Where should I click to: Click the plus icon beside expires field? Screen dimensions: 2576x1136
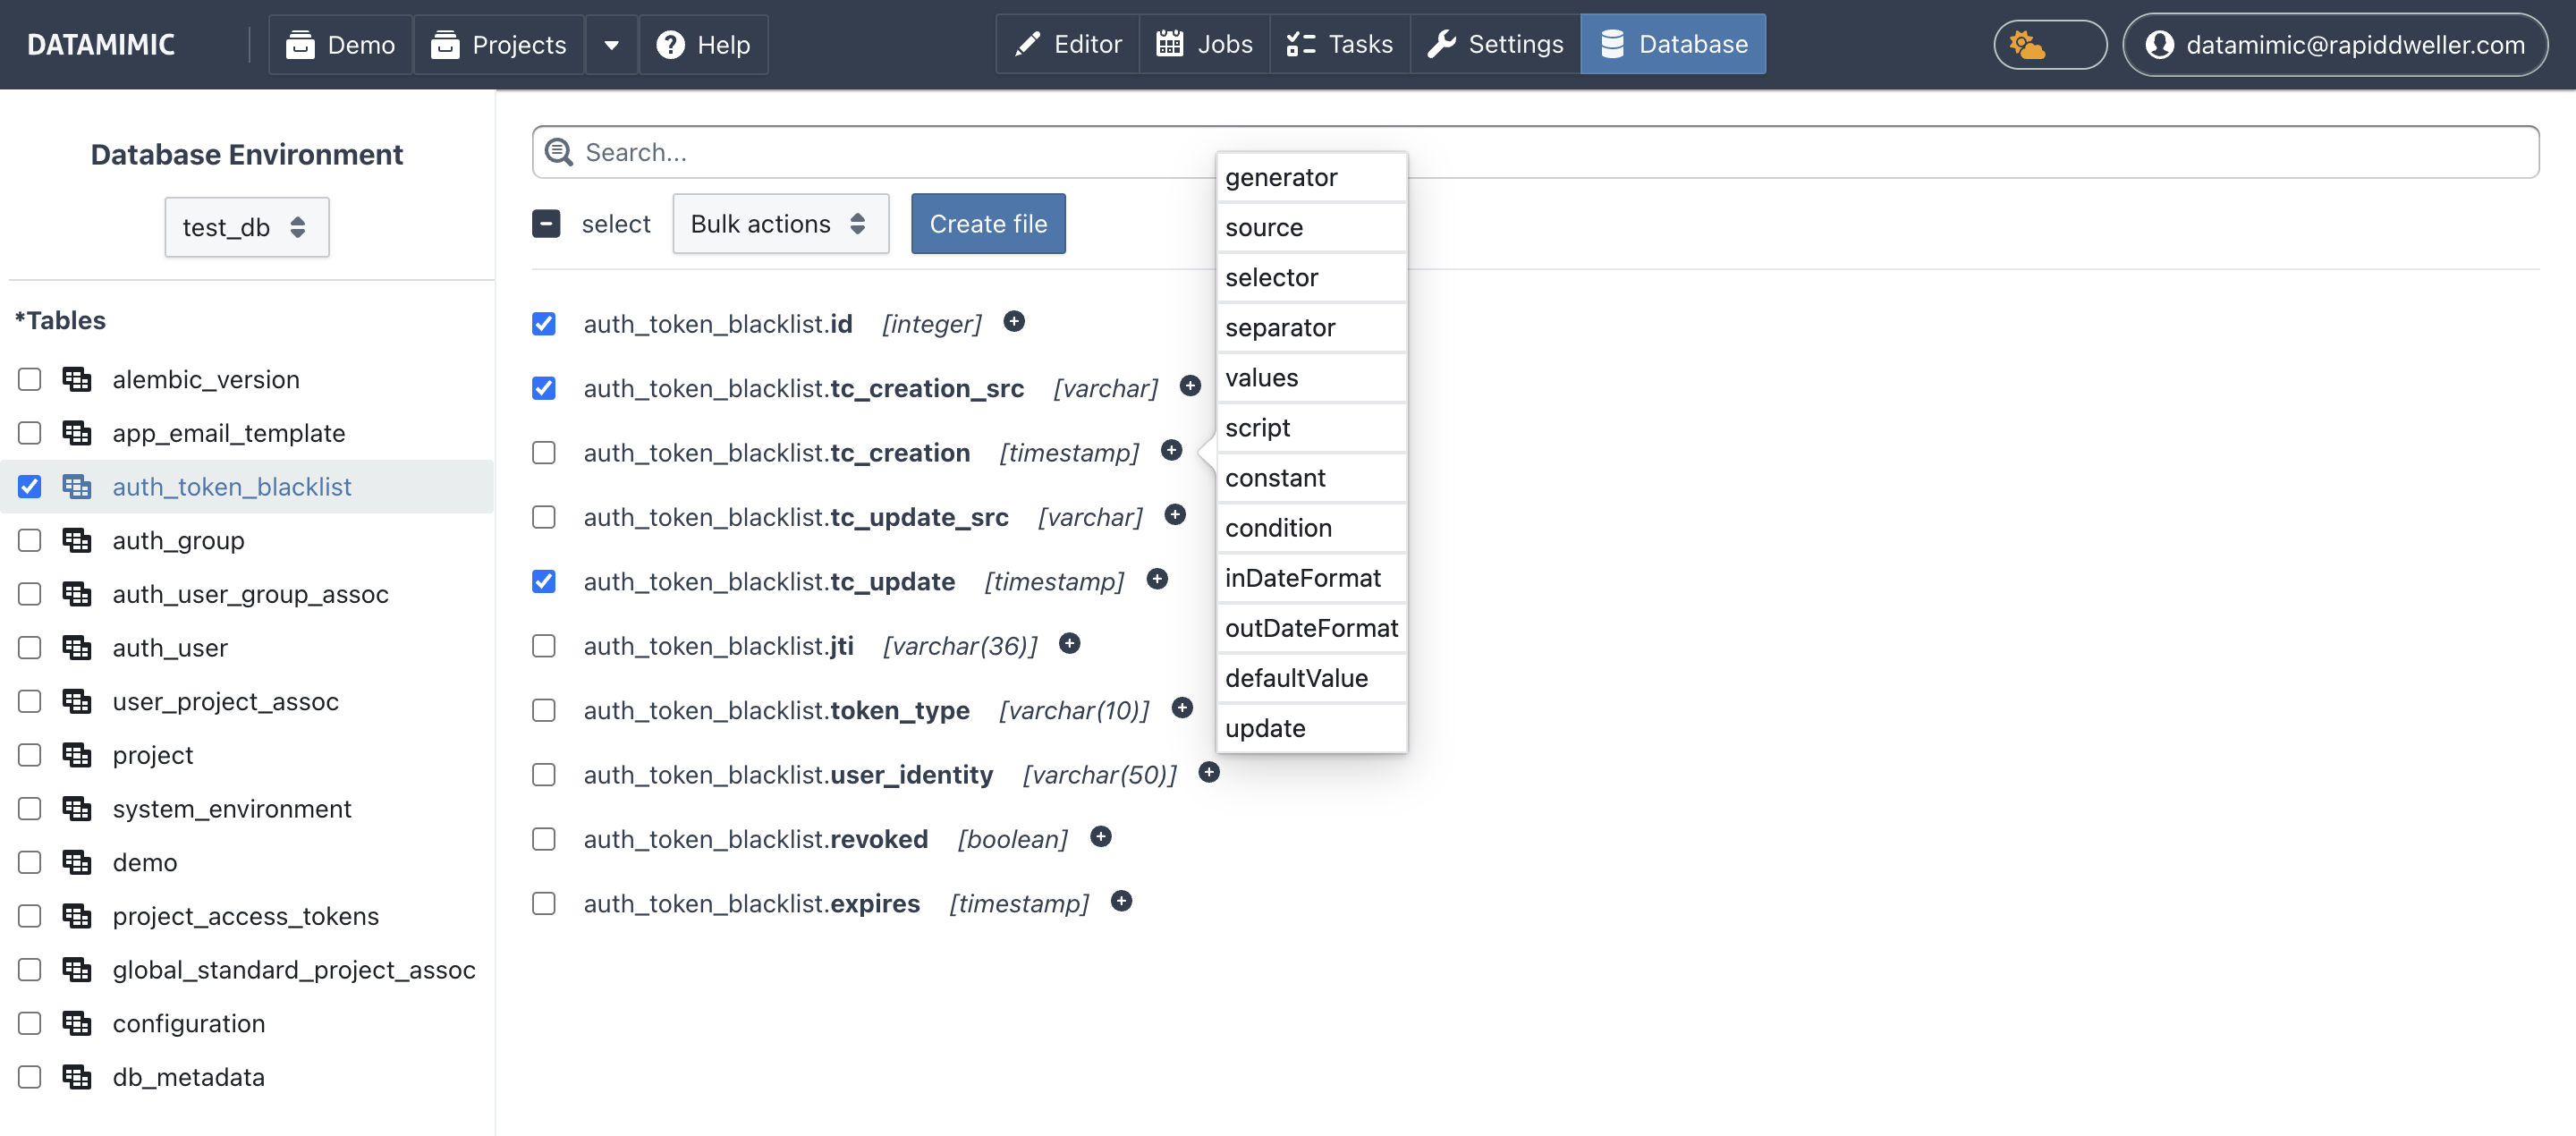coord(1121,901)
